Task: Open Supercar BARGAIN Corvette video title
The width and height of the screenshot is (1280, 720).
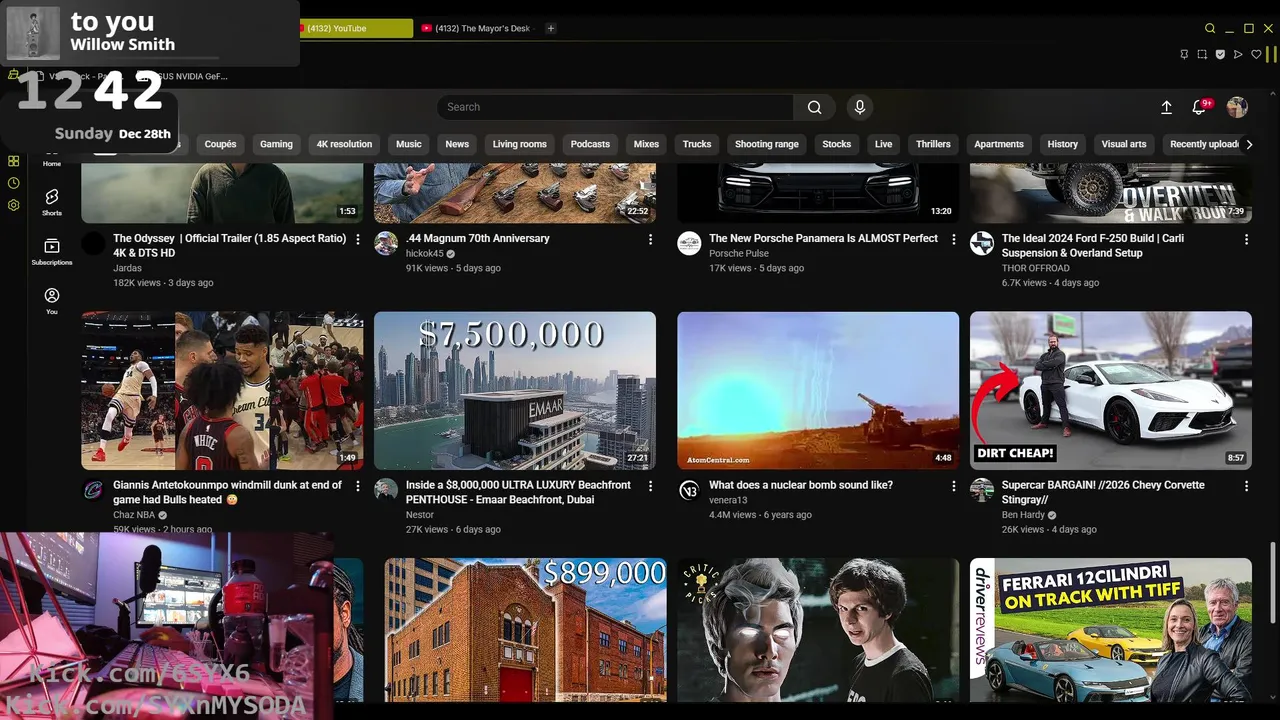Action: [x=1103, y=492]
